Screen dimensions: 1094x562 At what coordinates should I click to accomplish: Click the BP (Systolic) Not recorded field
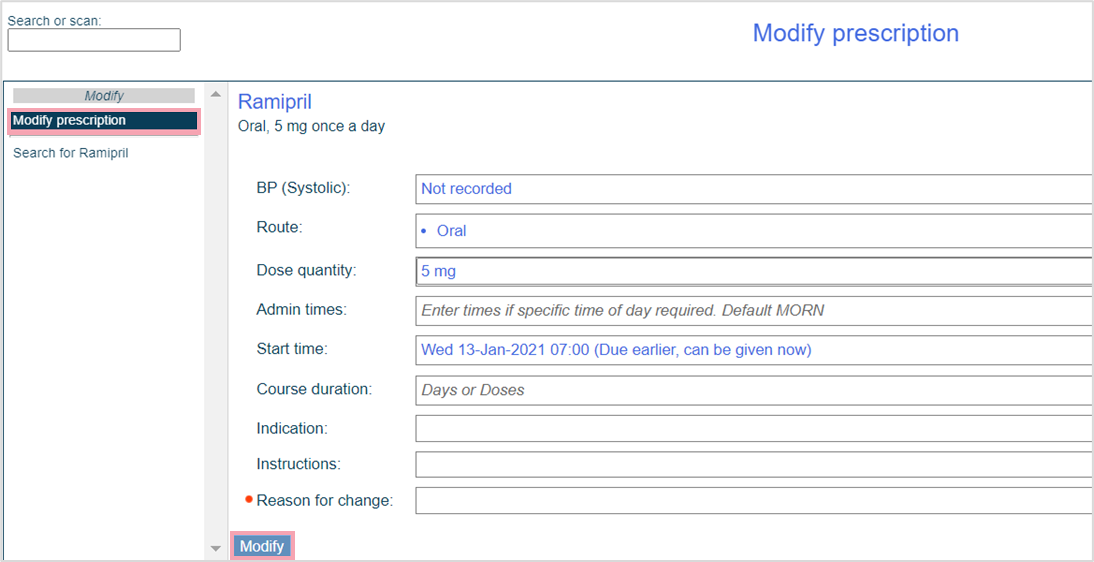pyautogui.click(x=752, y=189)
